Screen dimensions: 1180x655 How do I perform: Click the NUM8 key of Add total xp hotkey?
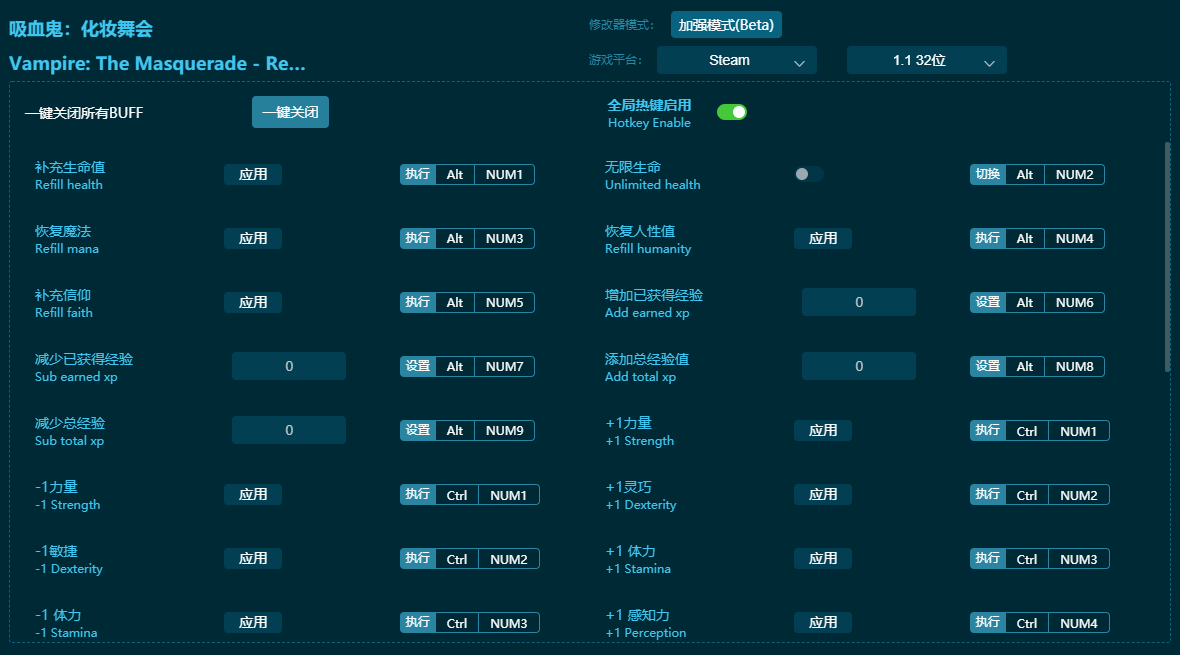point(1074,367)
